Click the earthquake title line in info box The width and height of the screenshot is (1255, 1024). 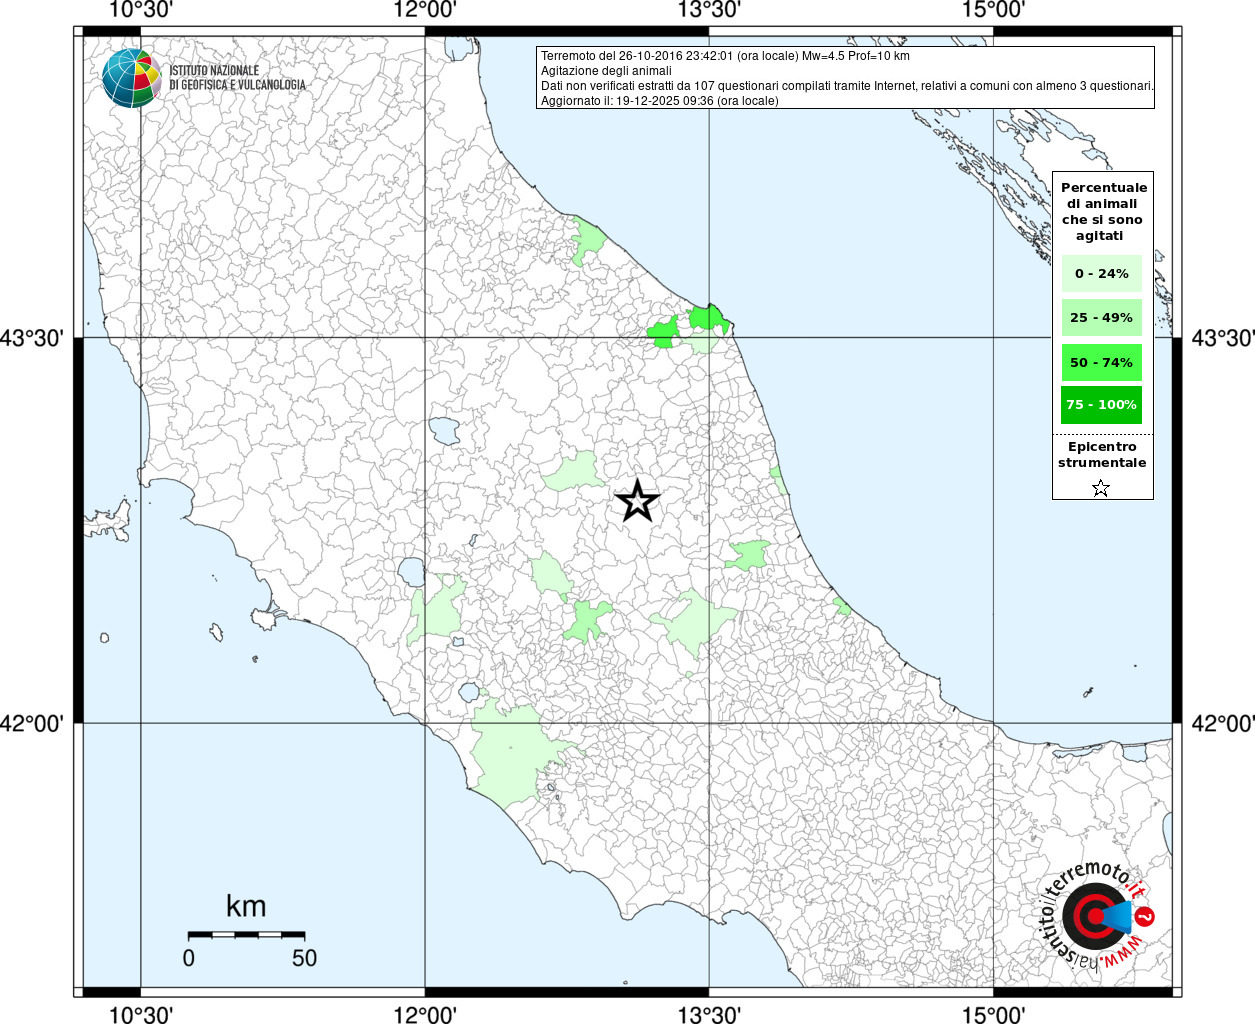click(x=725, y=56)
